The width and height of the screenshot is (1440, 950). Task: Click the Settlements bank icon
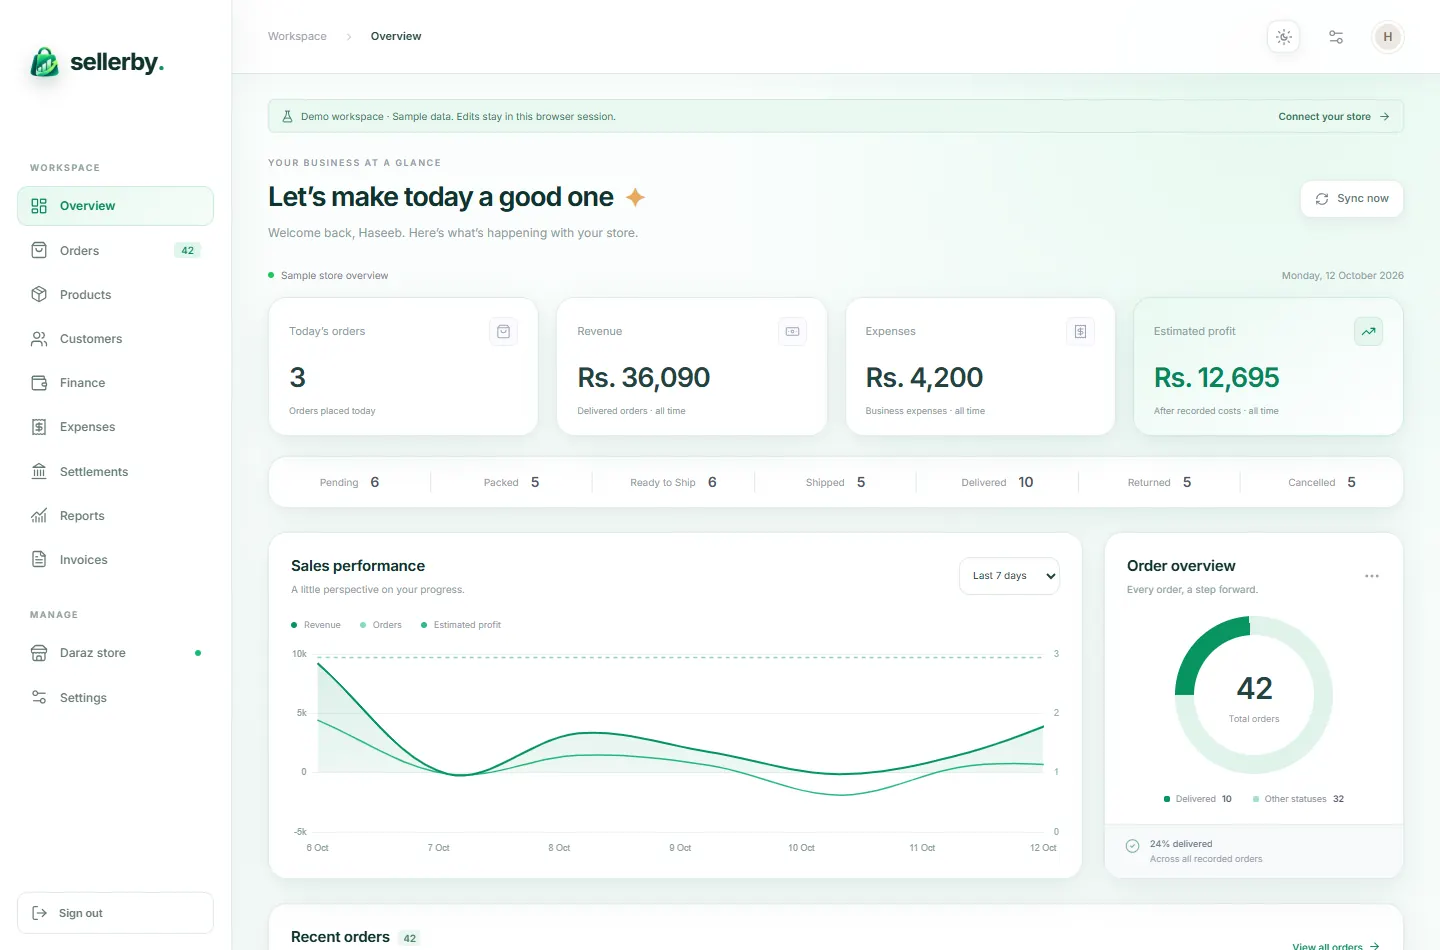point(39,472)
